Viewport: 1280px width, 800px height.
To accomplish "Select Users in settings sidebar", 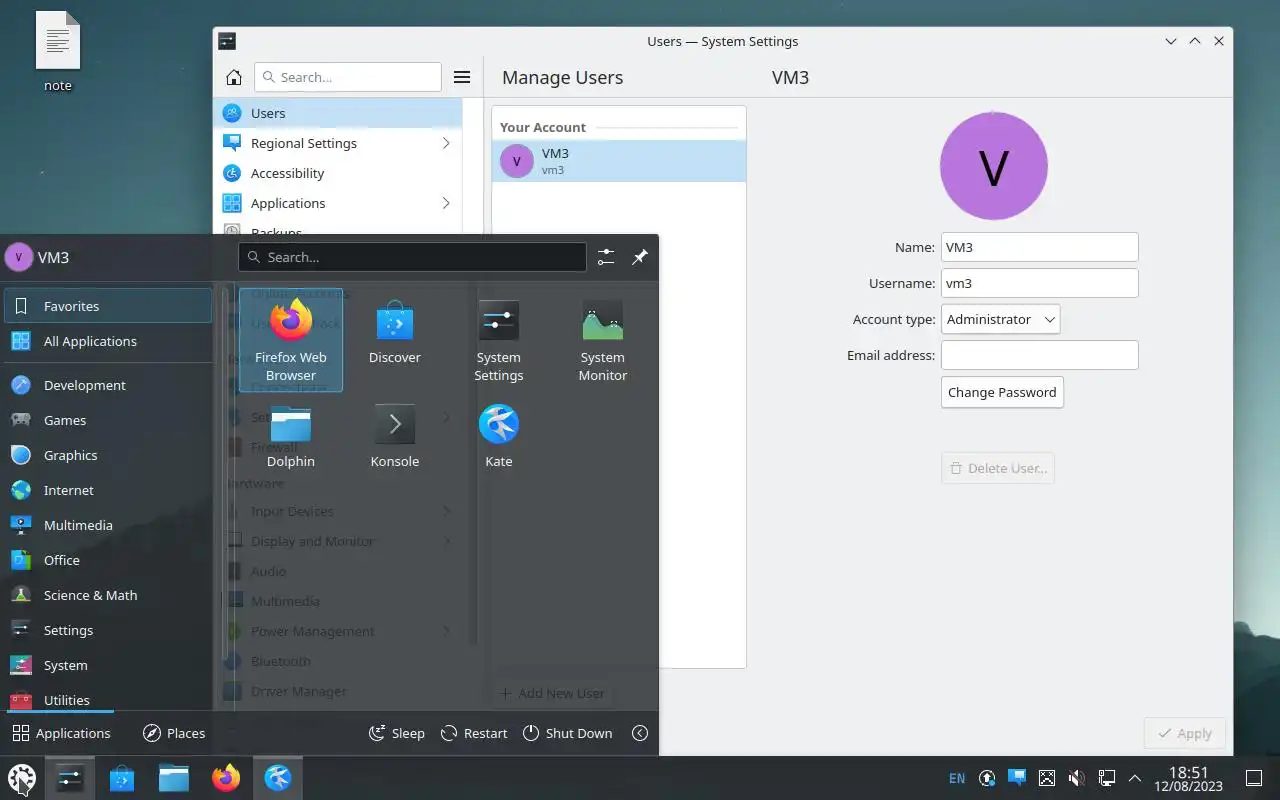I will [338, 113].
